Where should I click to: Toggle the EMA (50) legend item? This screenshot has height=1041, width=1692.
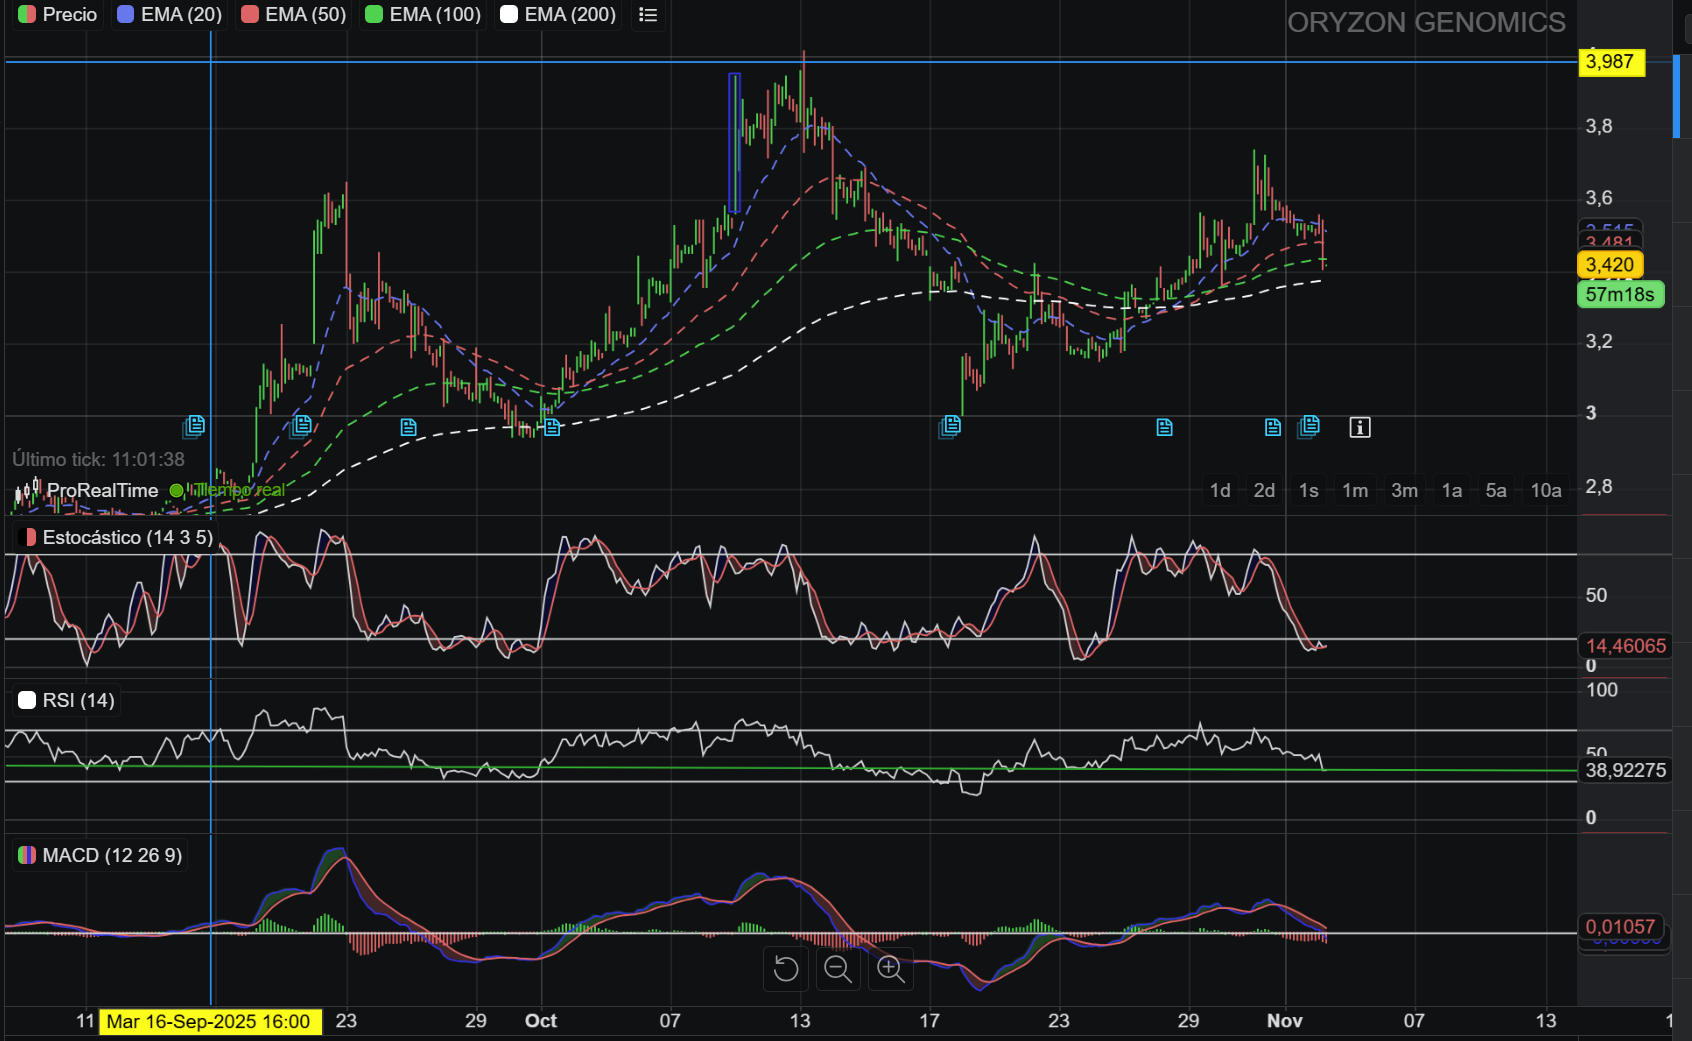(294, 15)
